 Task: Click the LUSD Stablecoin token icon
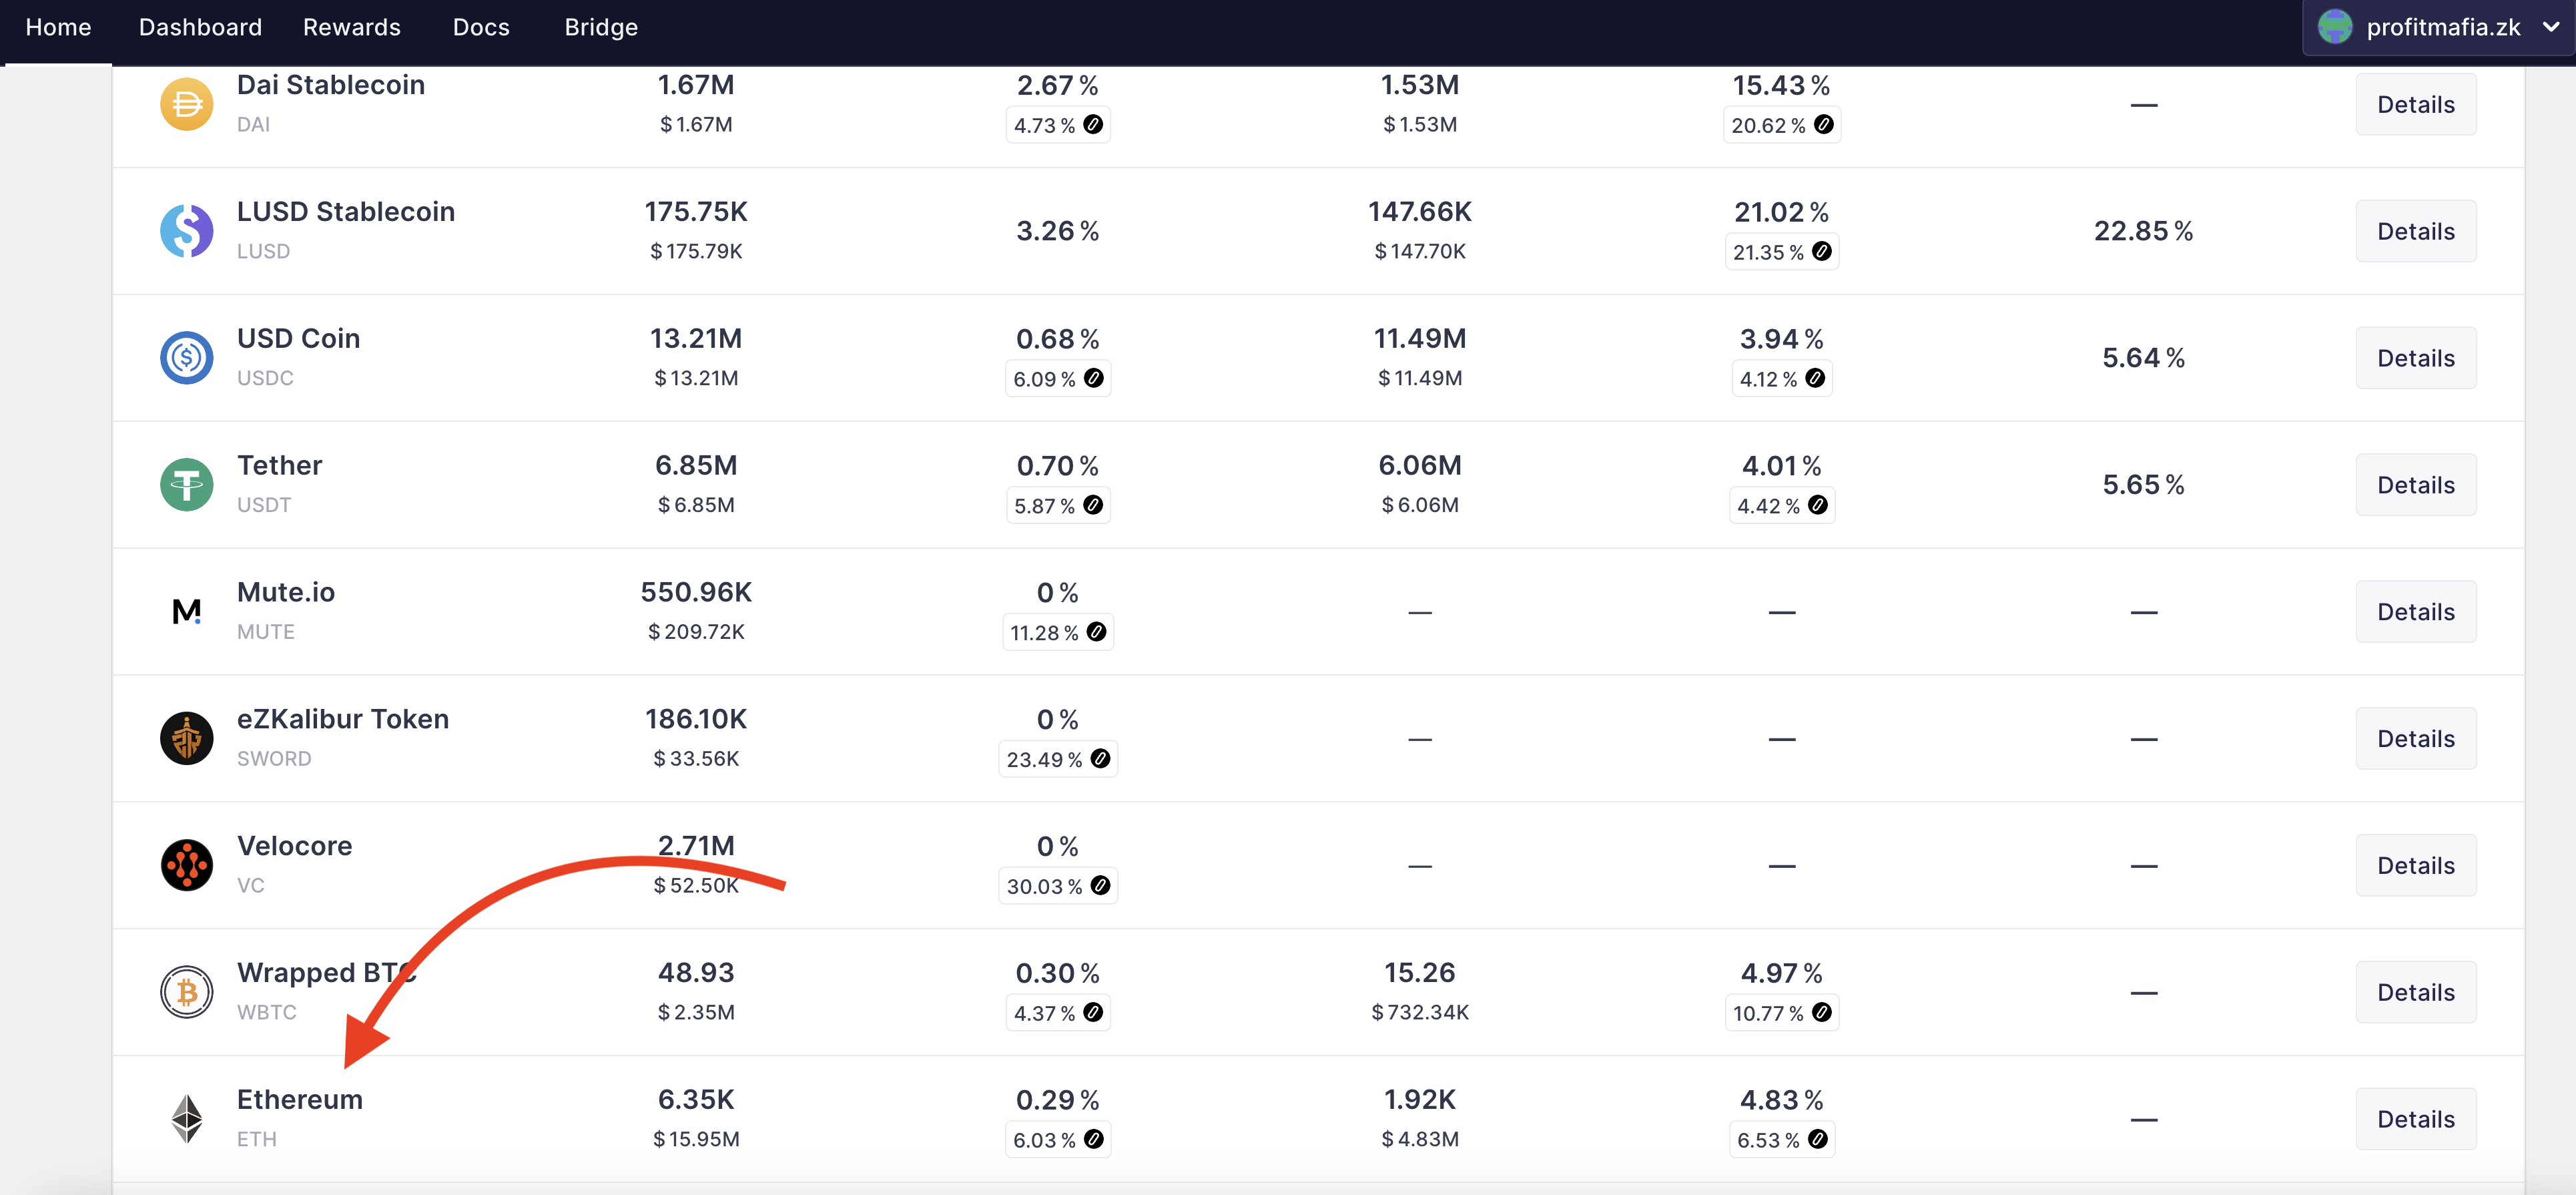[x=186, y=231]
